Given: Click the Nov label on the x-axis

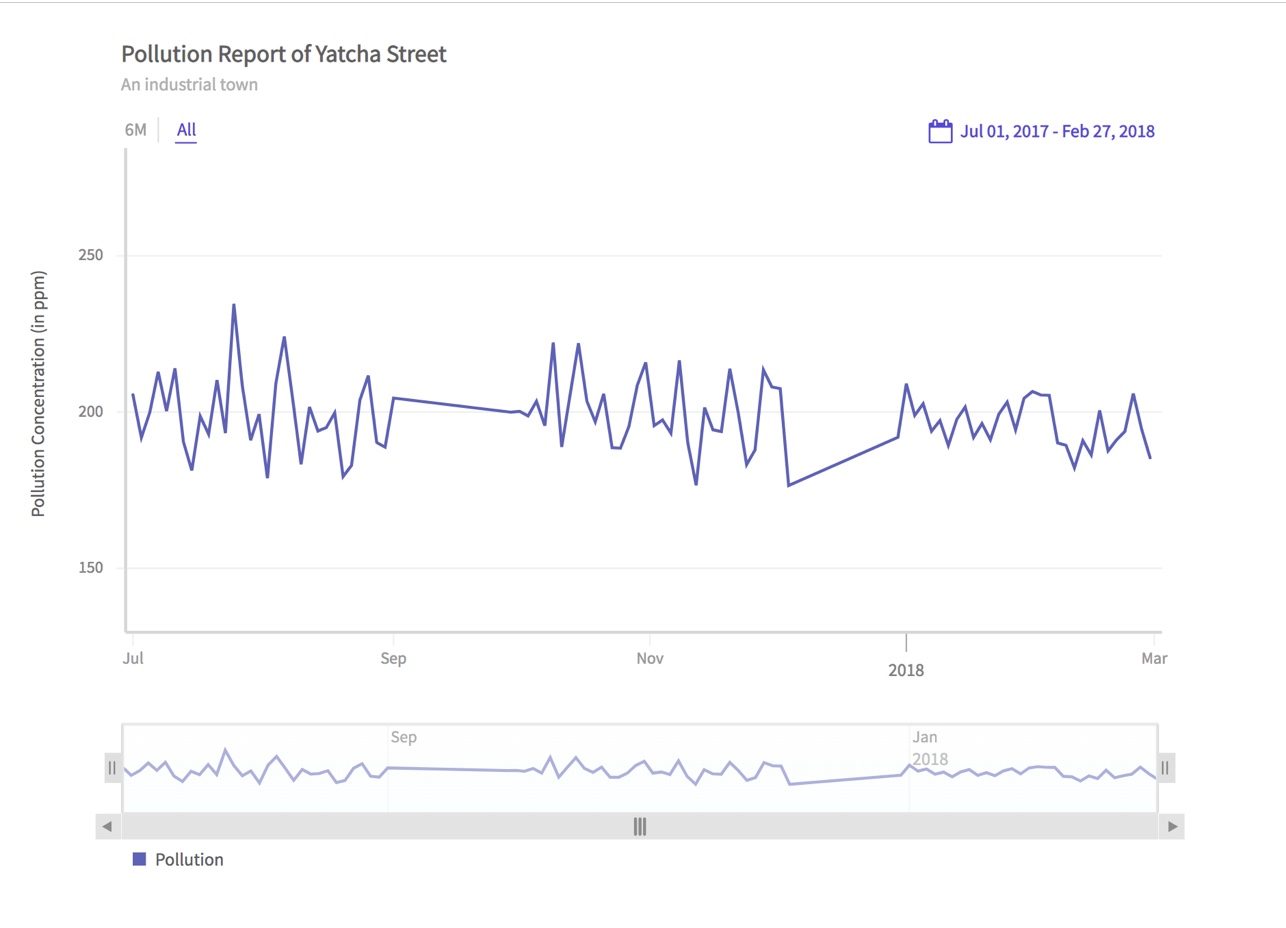Looking at the screenshot, I should coord(650,659).
